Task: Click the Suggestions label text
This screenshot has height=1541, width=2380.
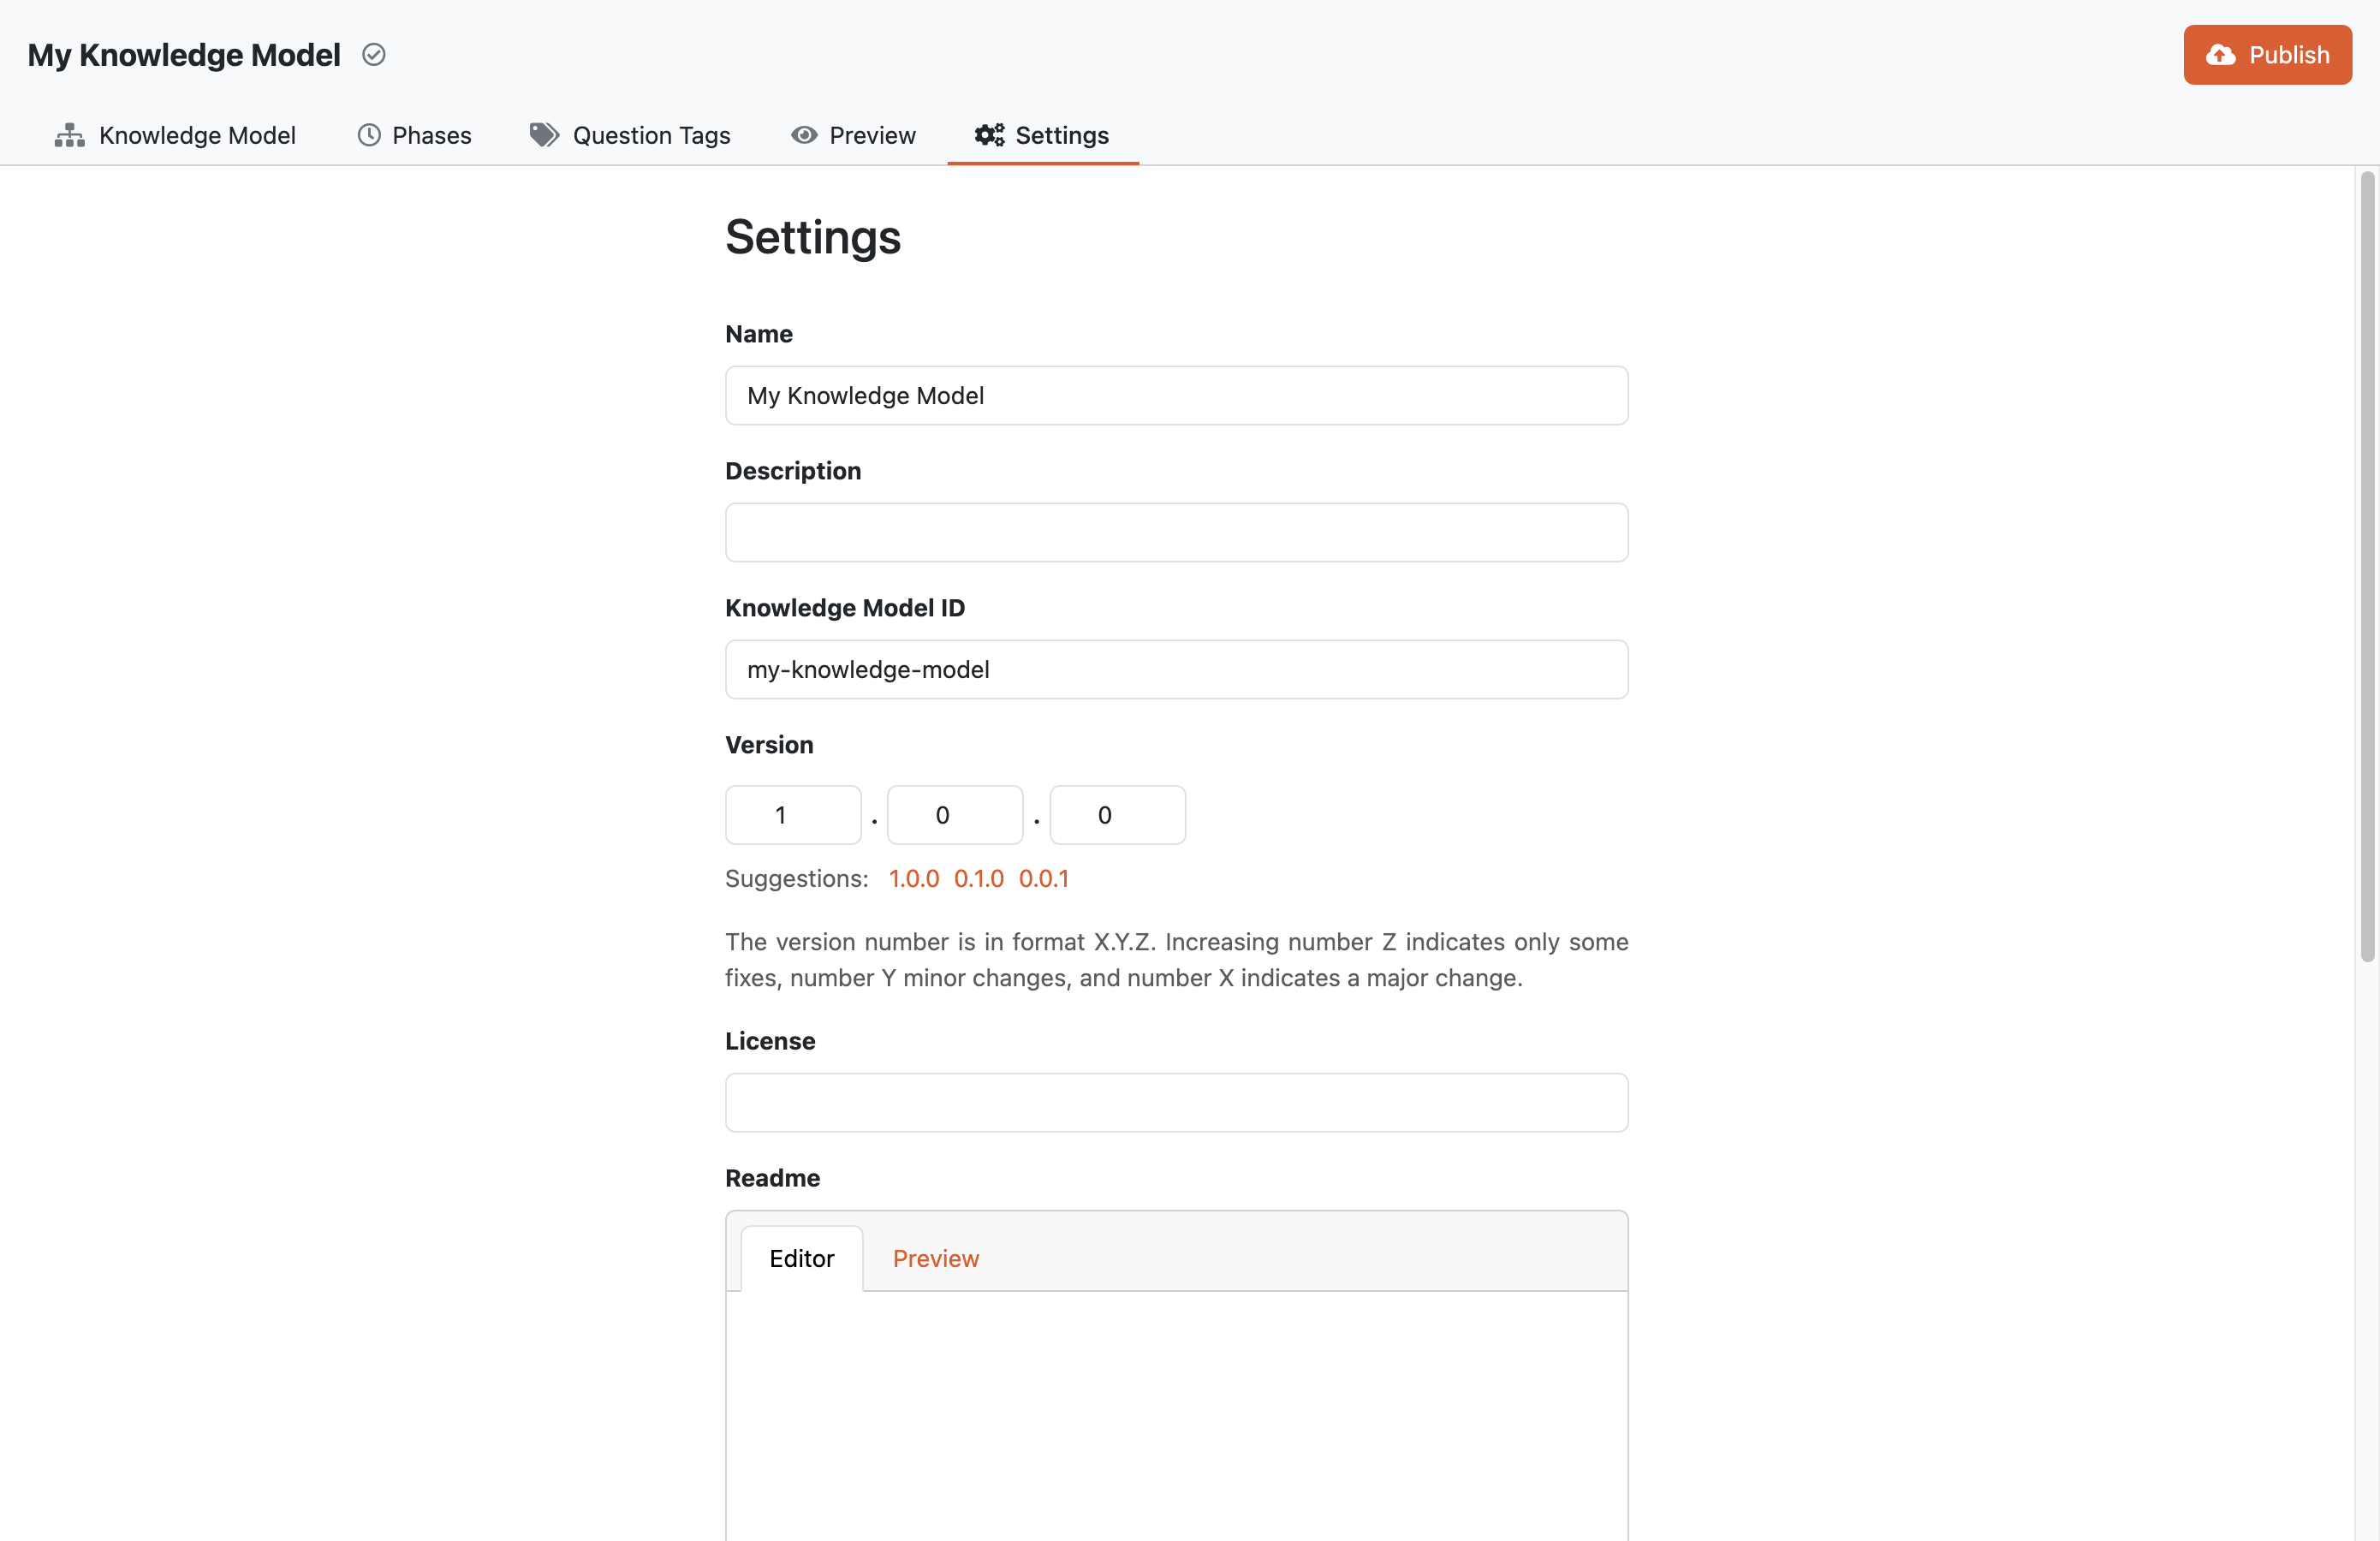Action: pyautogui.click(x=797, y=879)
